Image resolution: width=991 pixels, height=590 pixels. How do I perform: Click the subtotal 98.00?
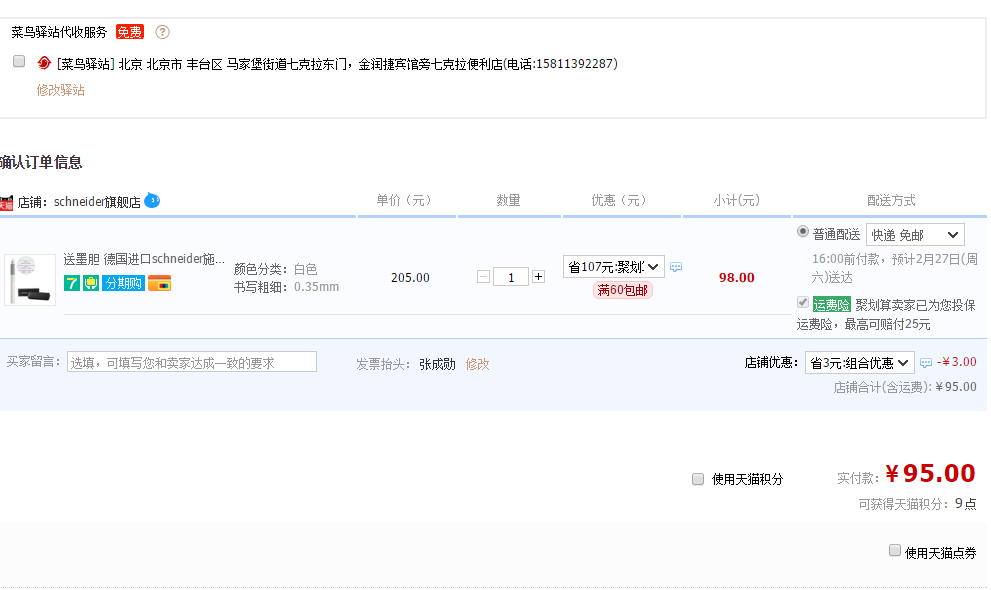click(x=736, y=278)
